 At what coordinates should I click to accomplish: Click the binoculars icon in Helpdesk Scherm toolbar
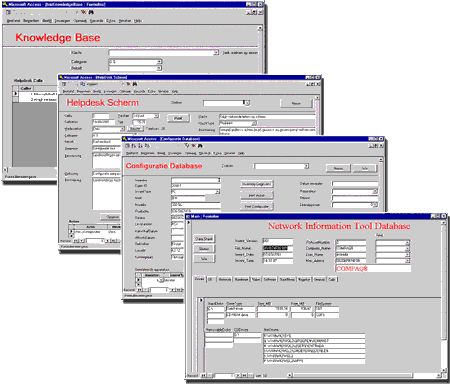135,84
